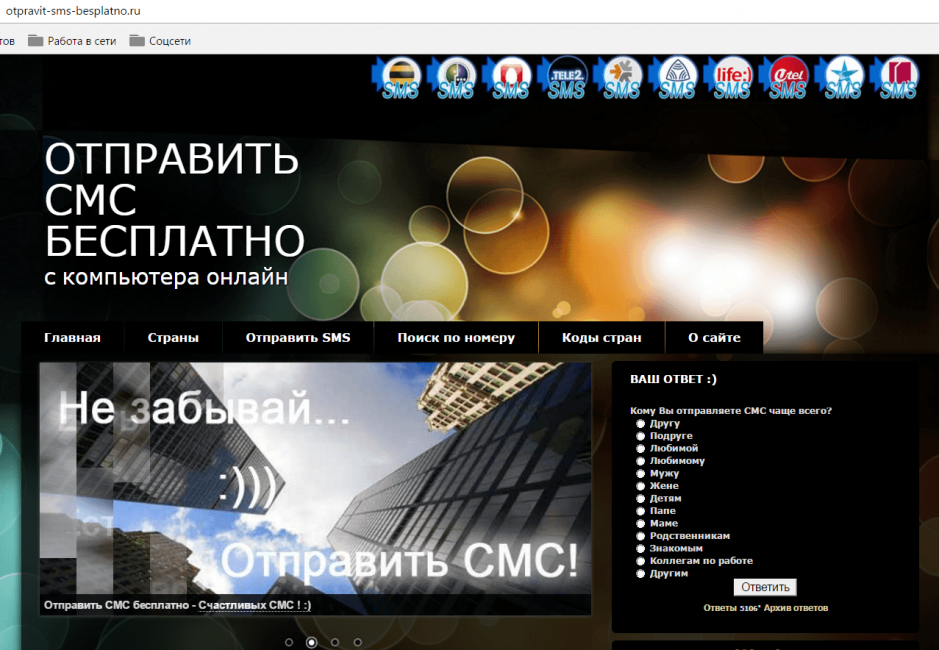The height and width of the screenshot is (650, 939).
Task: Open the Otel SMS operator icon
Action: 788,78
